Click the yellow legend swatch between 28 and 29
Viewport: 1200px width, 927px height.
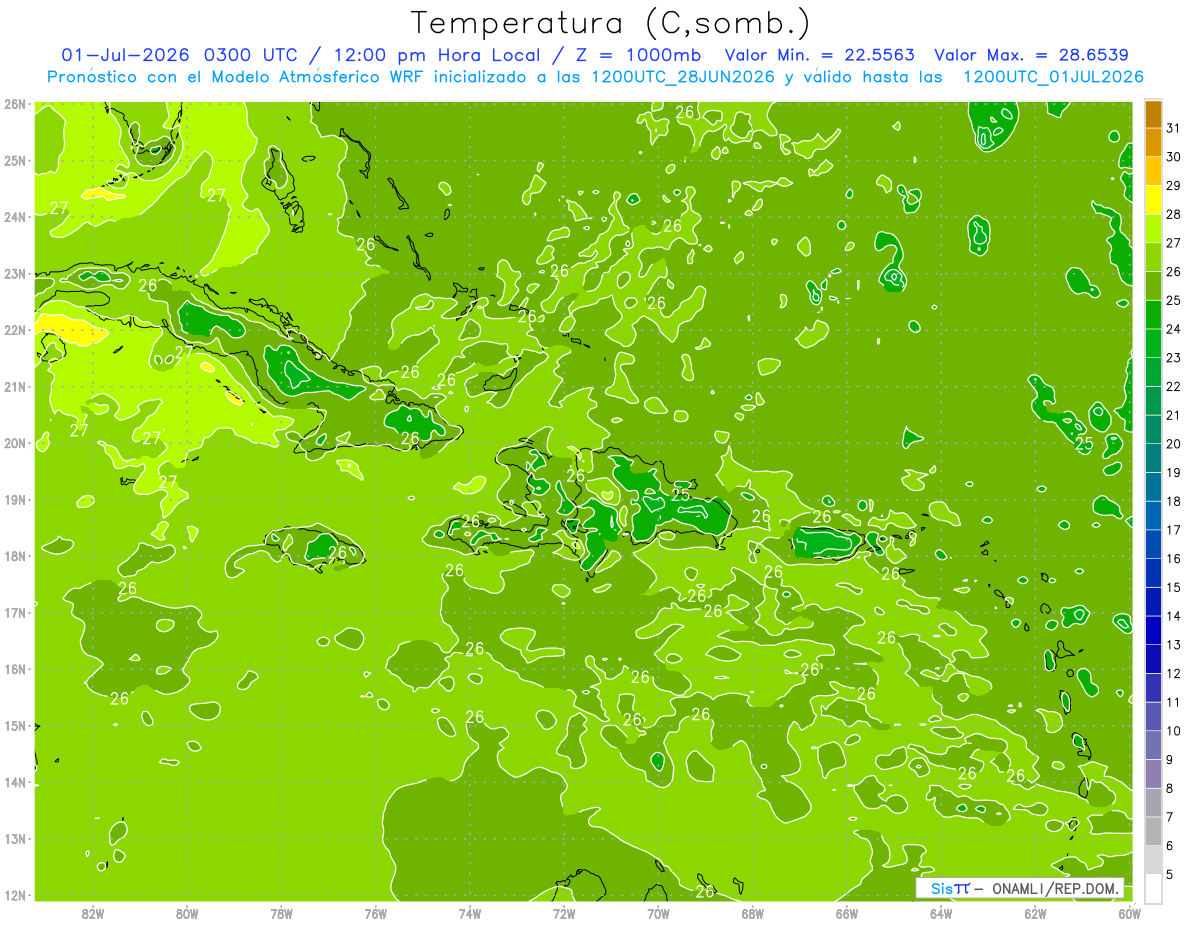[1153, 200]
